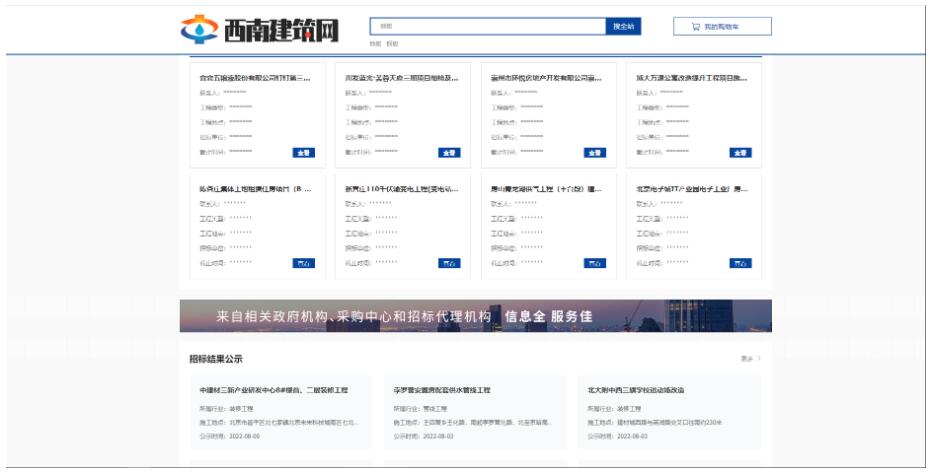Click the first hot keyword under search box
This screenshot has height=473, width=931.
click(375, 44)
